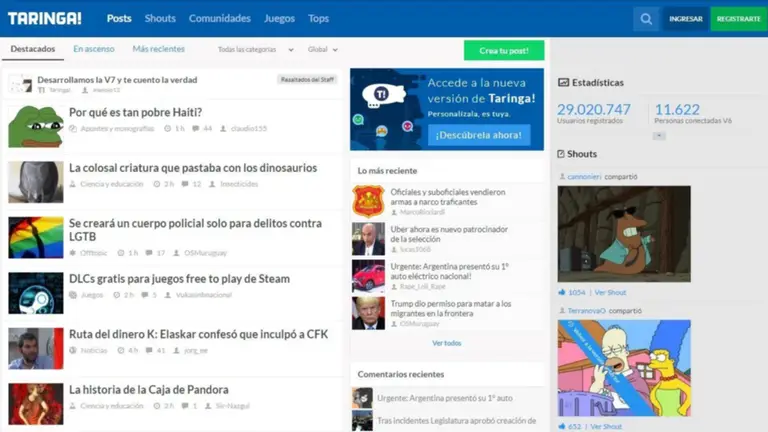The width and height of the screenshot is (768, 432).
Task: Open La colosal criatura dinosaurios post
Action: (193, 168)
